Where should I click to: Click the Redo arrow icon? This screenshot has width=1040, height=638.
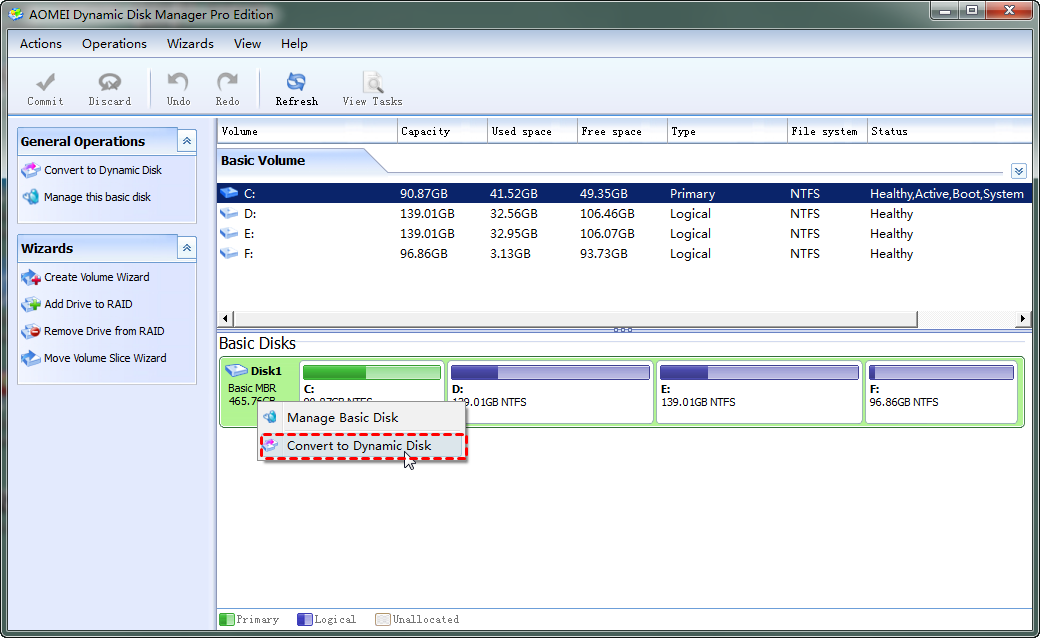(x=227, y=82)
